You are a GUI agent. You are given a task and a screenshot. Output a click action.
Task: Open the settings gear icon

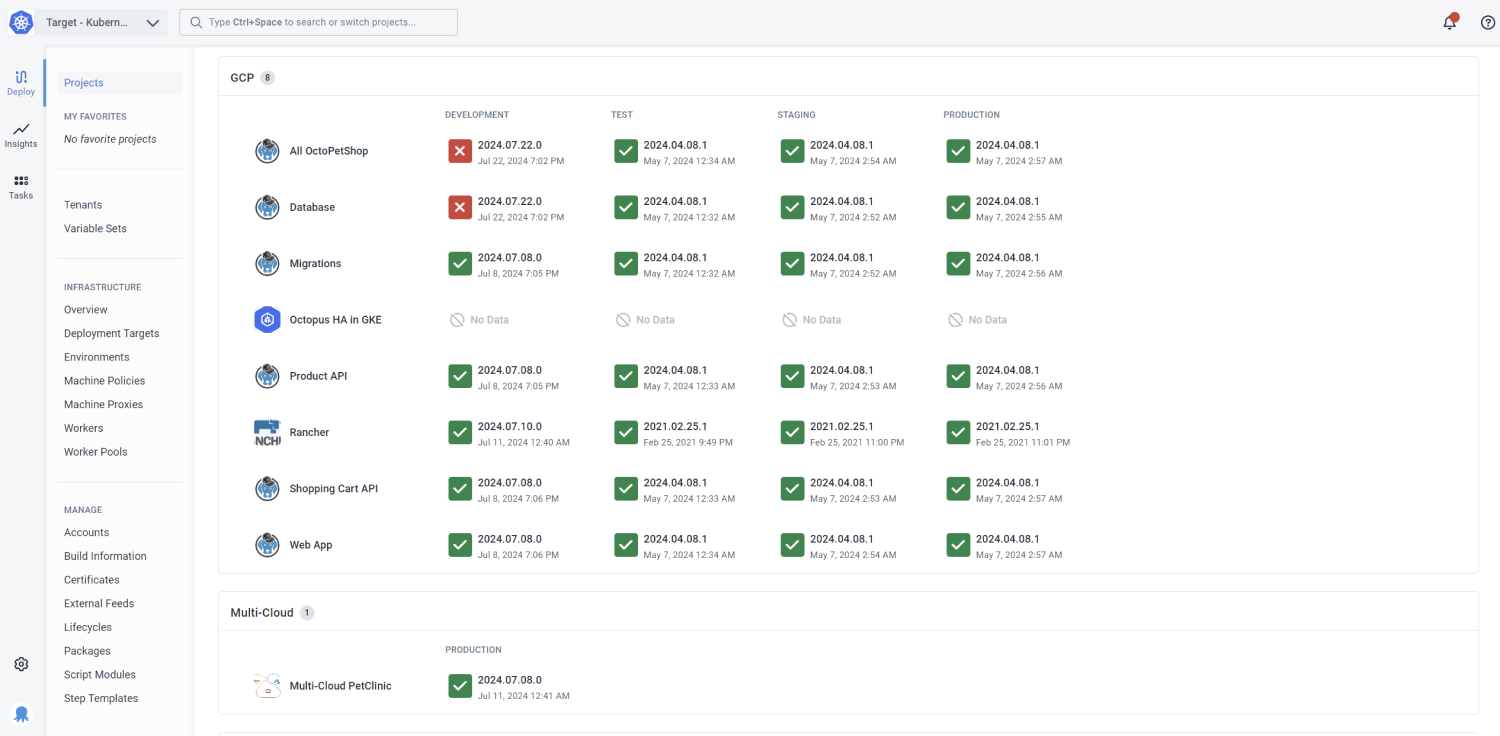point(20,663)
